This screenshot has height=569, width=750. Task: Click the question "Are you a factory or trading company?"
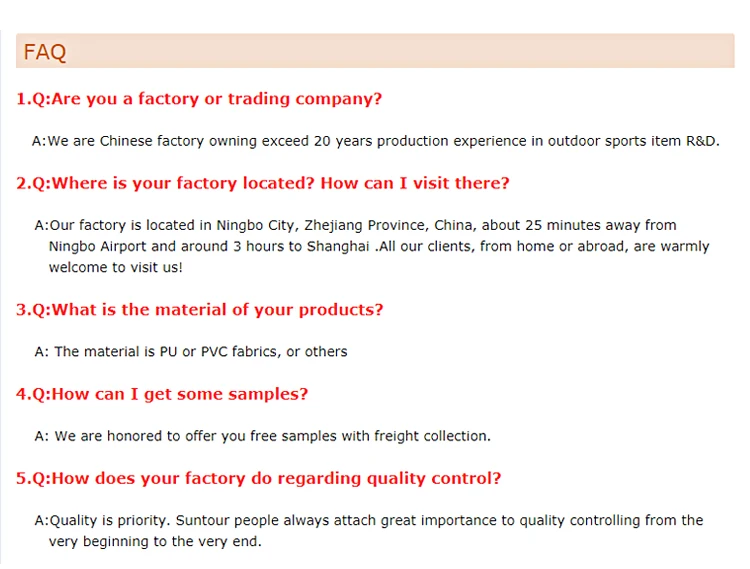tap(216, 99)
